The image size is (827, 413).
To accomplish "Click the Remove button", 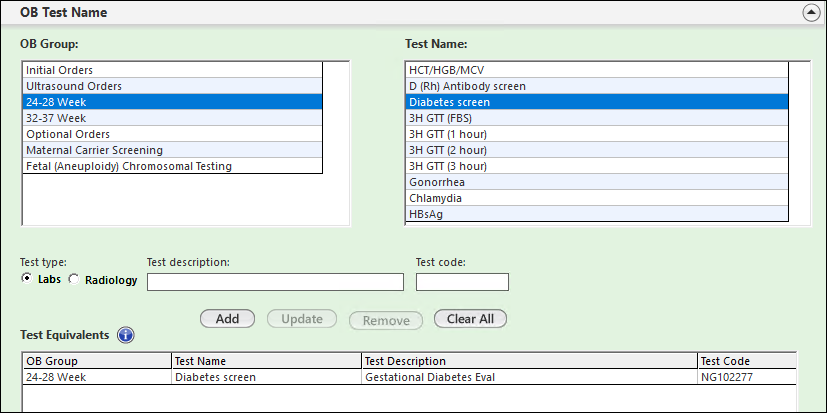I will click(x=386, y=320).
